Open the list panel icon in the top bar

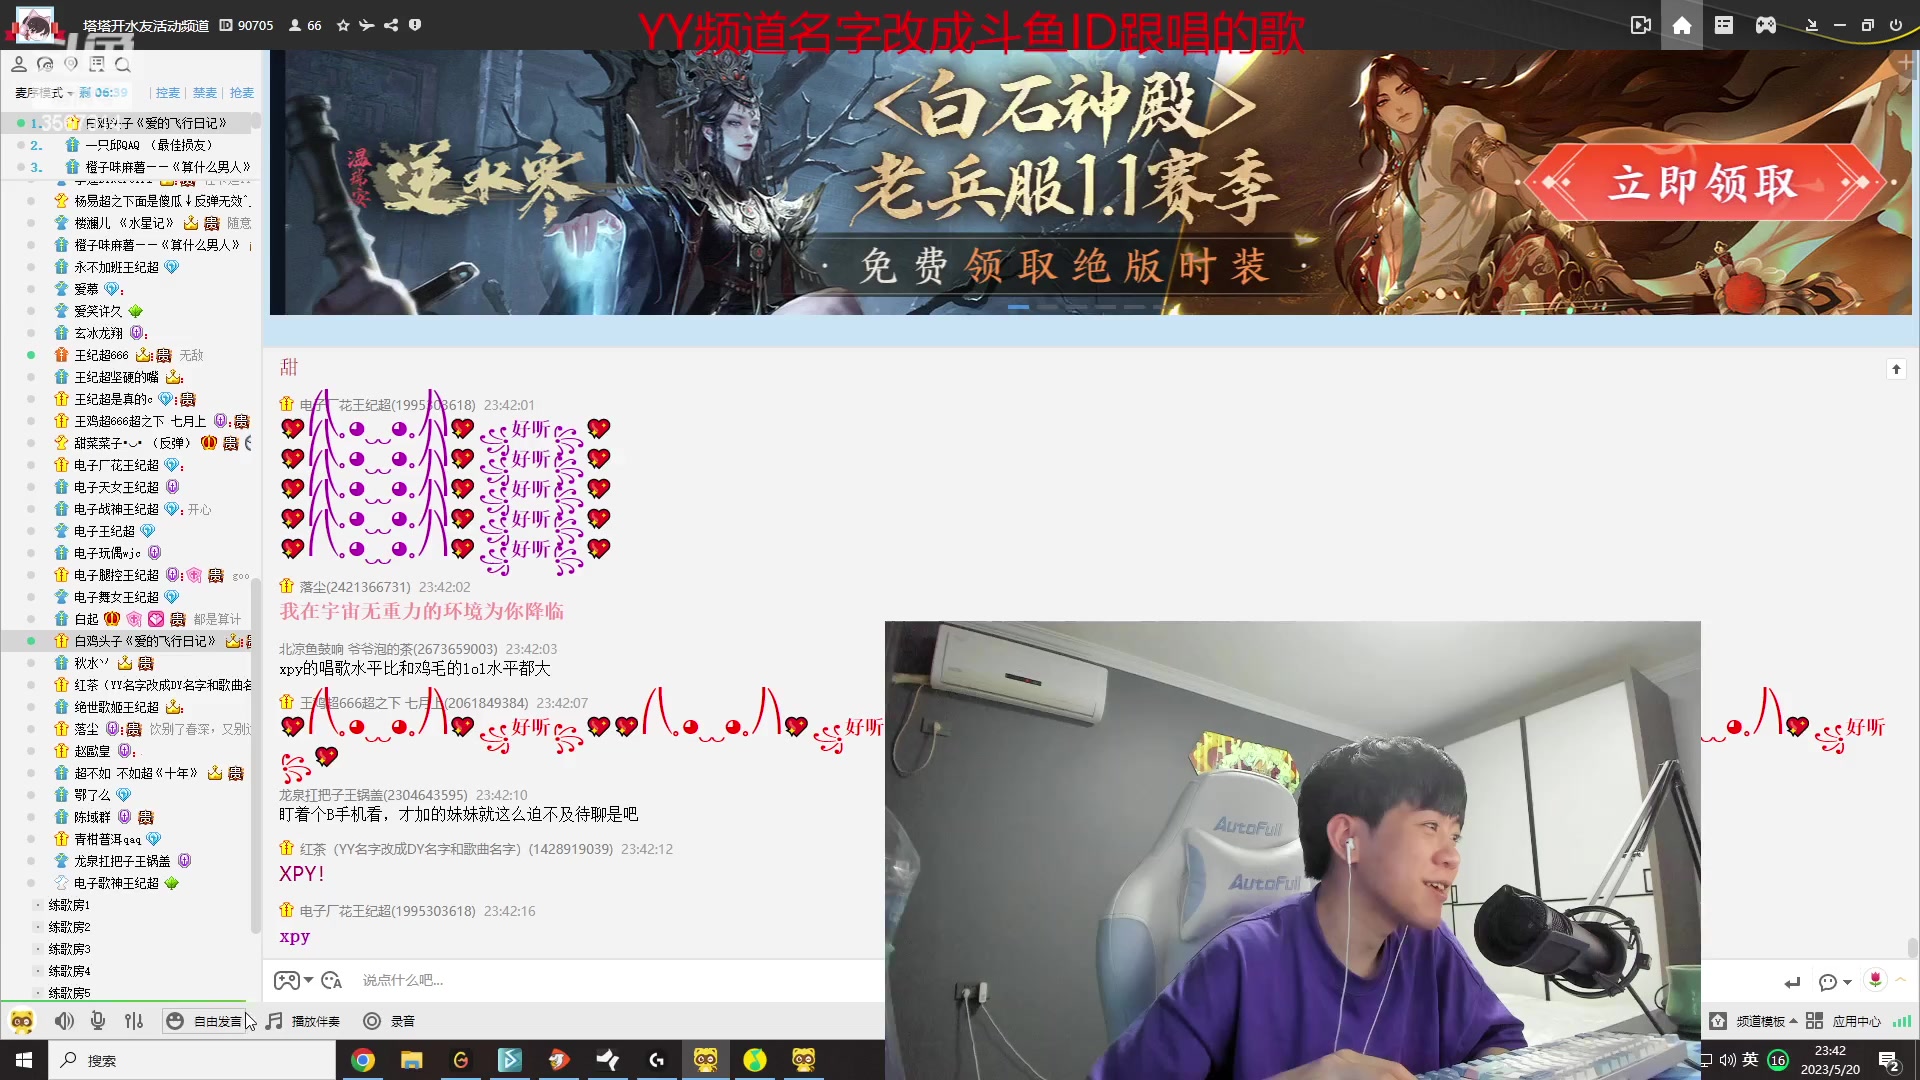pyautogui.click(x=1724, y=25)
